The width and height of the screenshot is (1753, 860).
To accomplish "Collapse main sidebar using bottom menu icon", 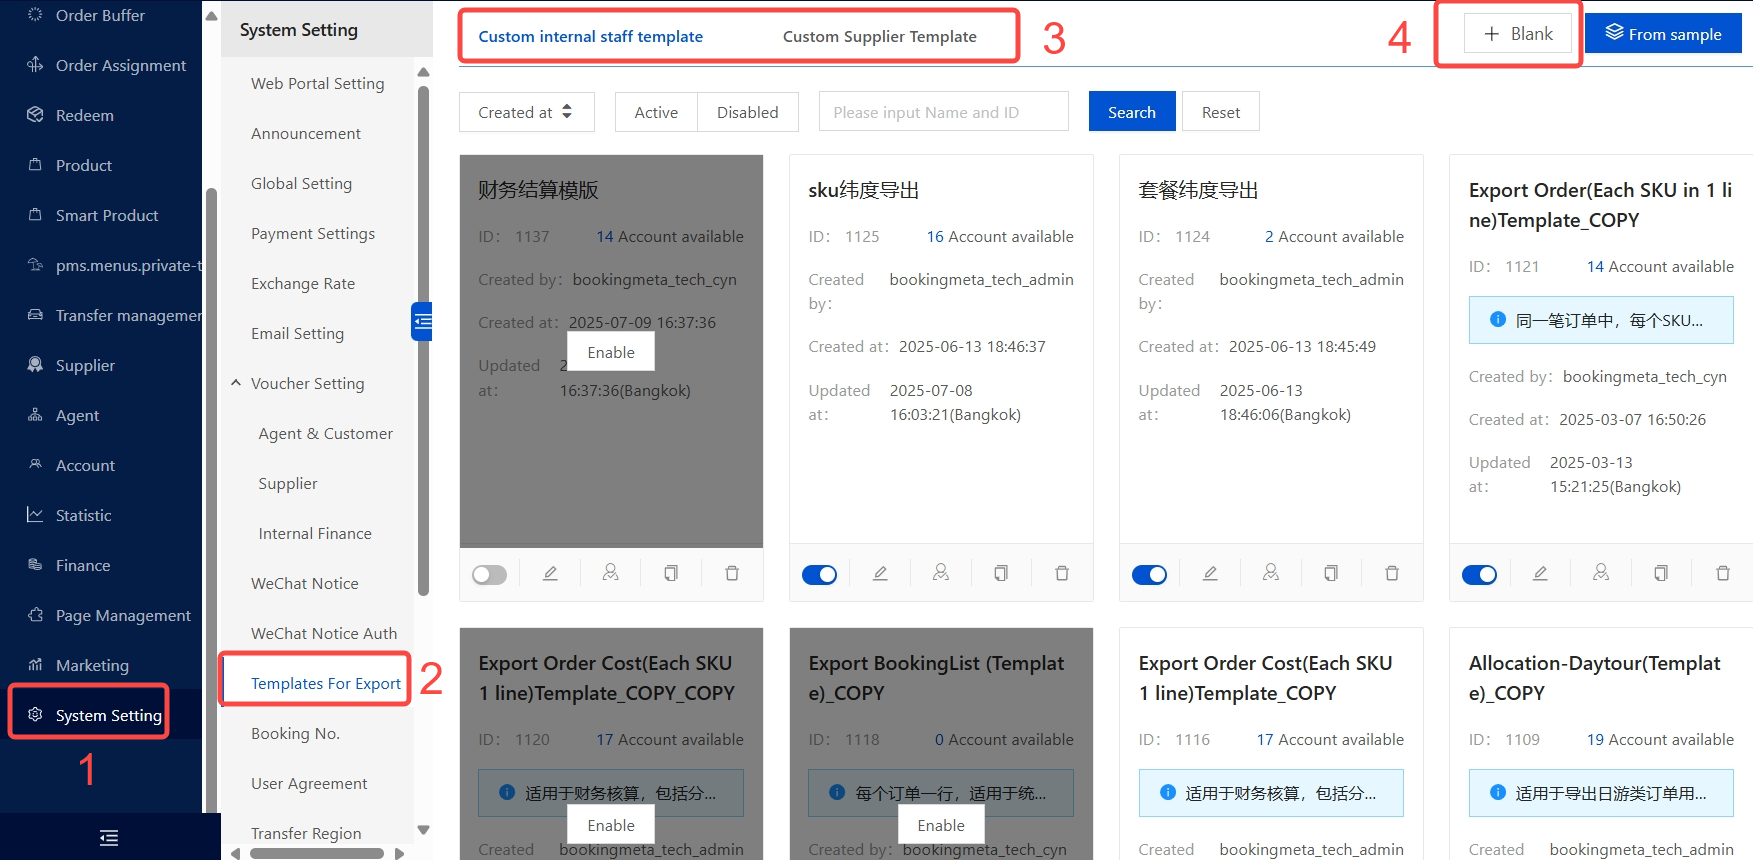I will pos(109,837).
